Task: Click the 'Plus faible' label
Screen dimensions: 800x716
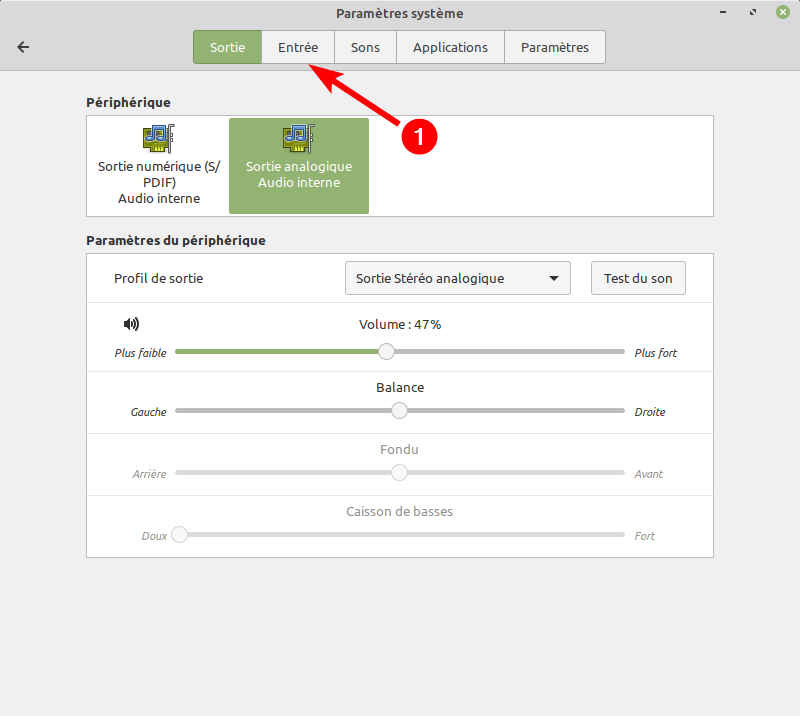Action: click(140, 353)
